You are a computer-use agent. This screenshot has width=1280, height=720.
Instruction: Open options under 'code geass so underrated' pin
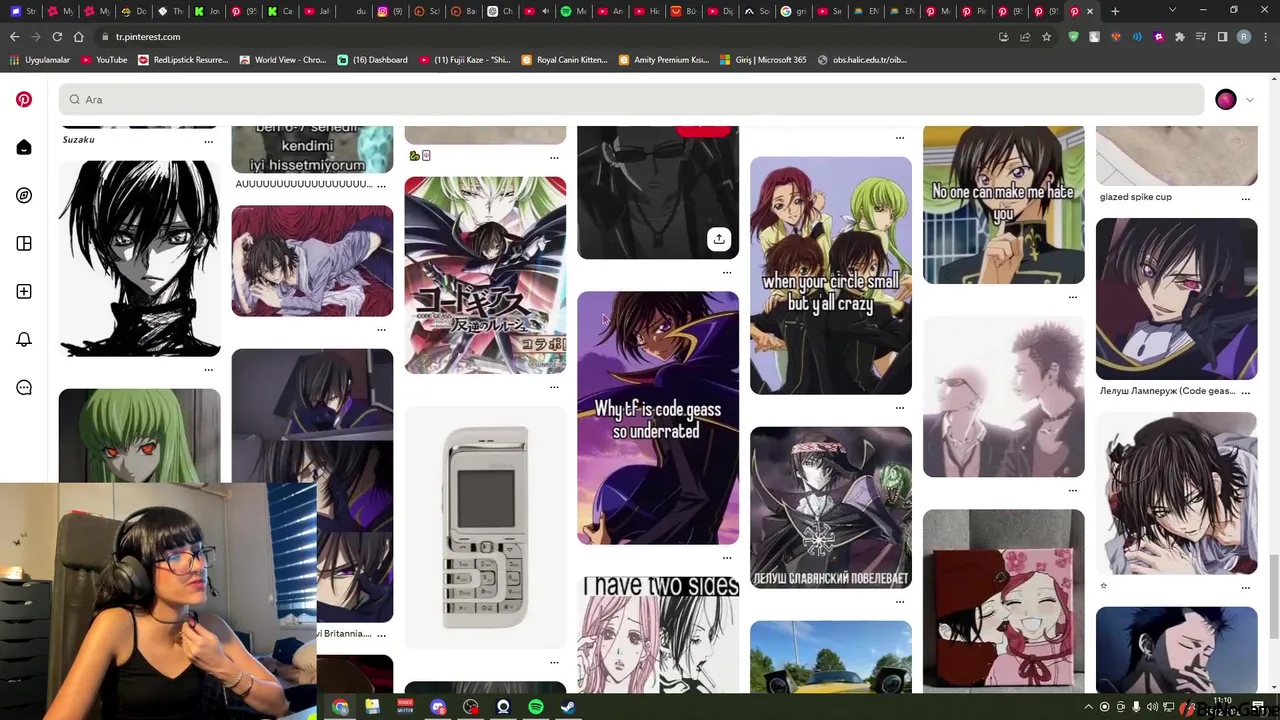click(727, 557)
